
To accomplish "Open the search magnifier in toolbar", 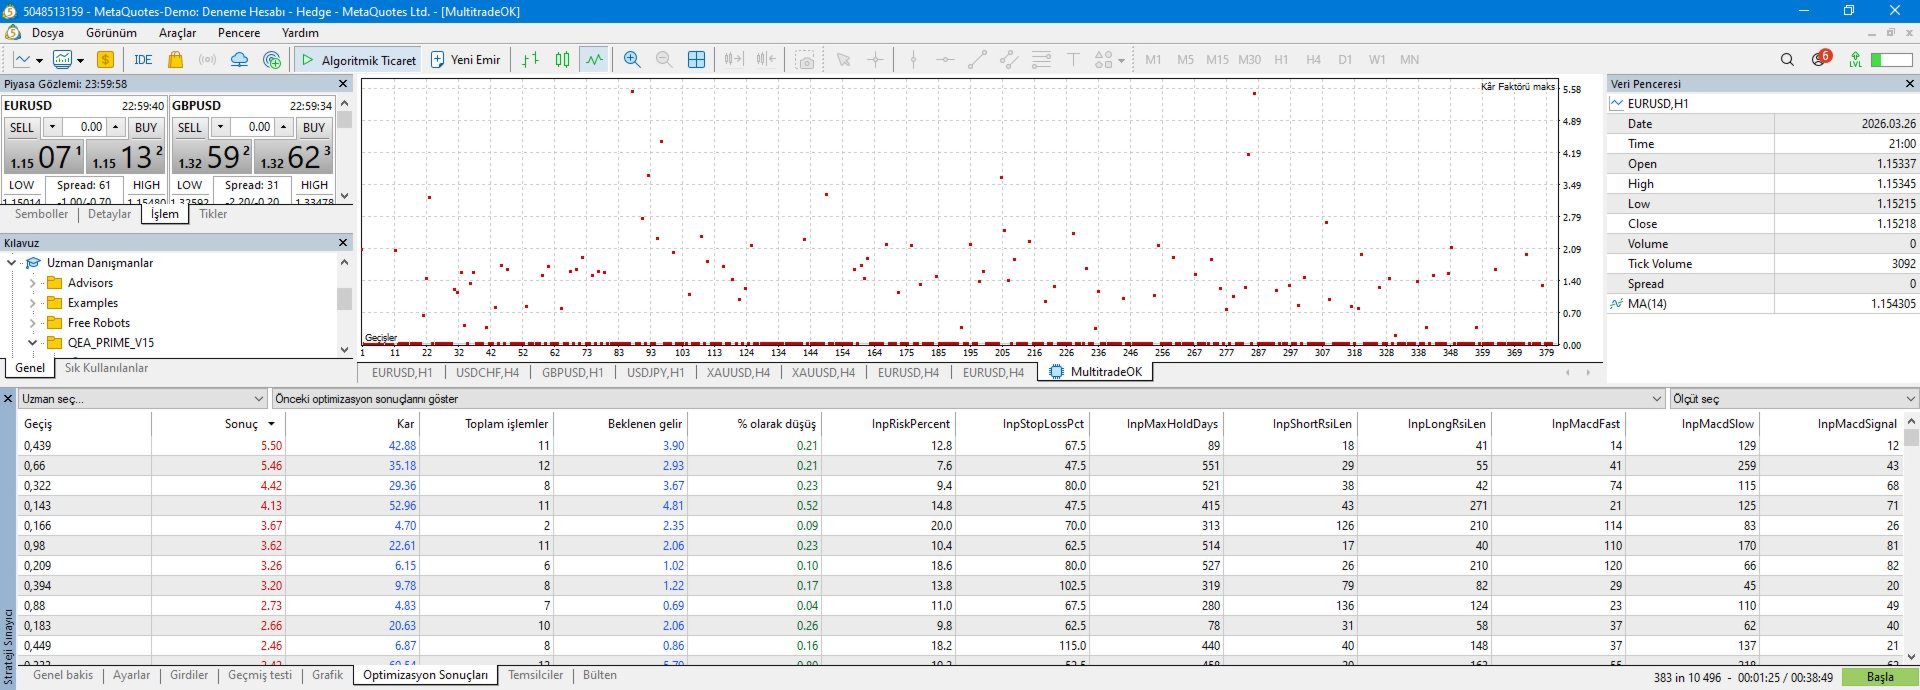I will (x=1787, y=60).
